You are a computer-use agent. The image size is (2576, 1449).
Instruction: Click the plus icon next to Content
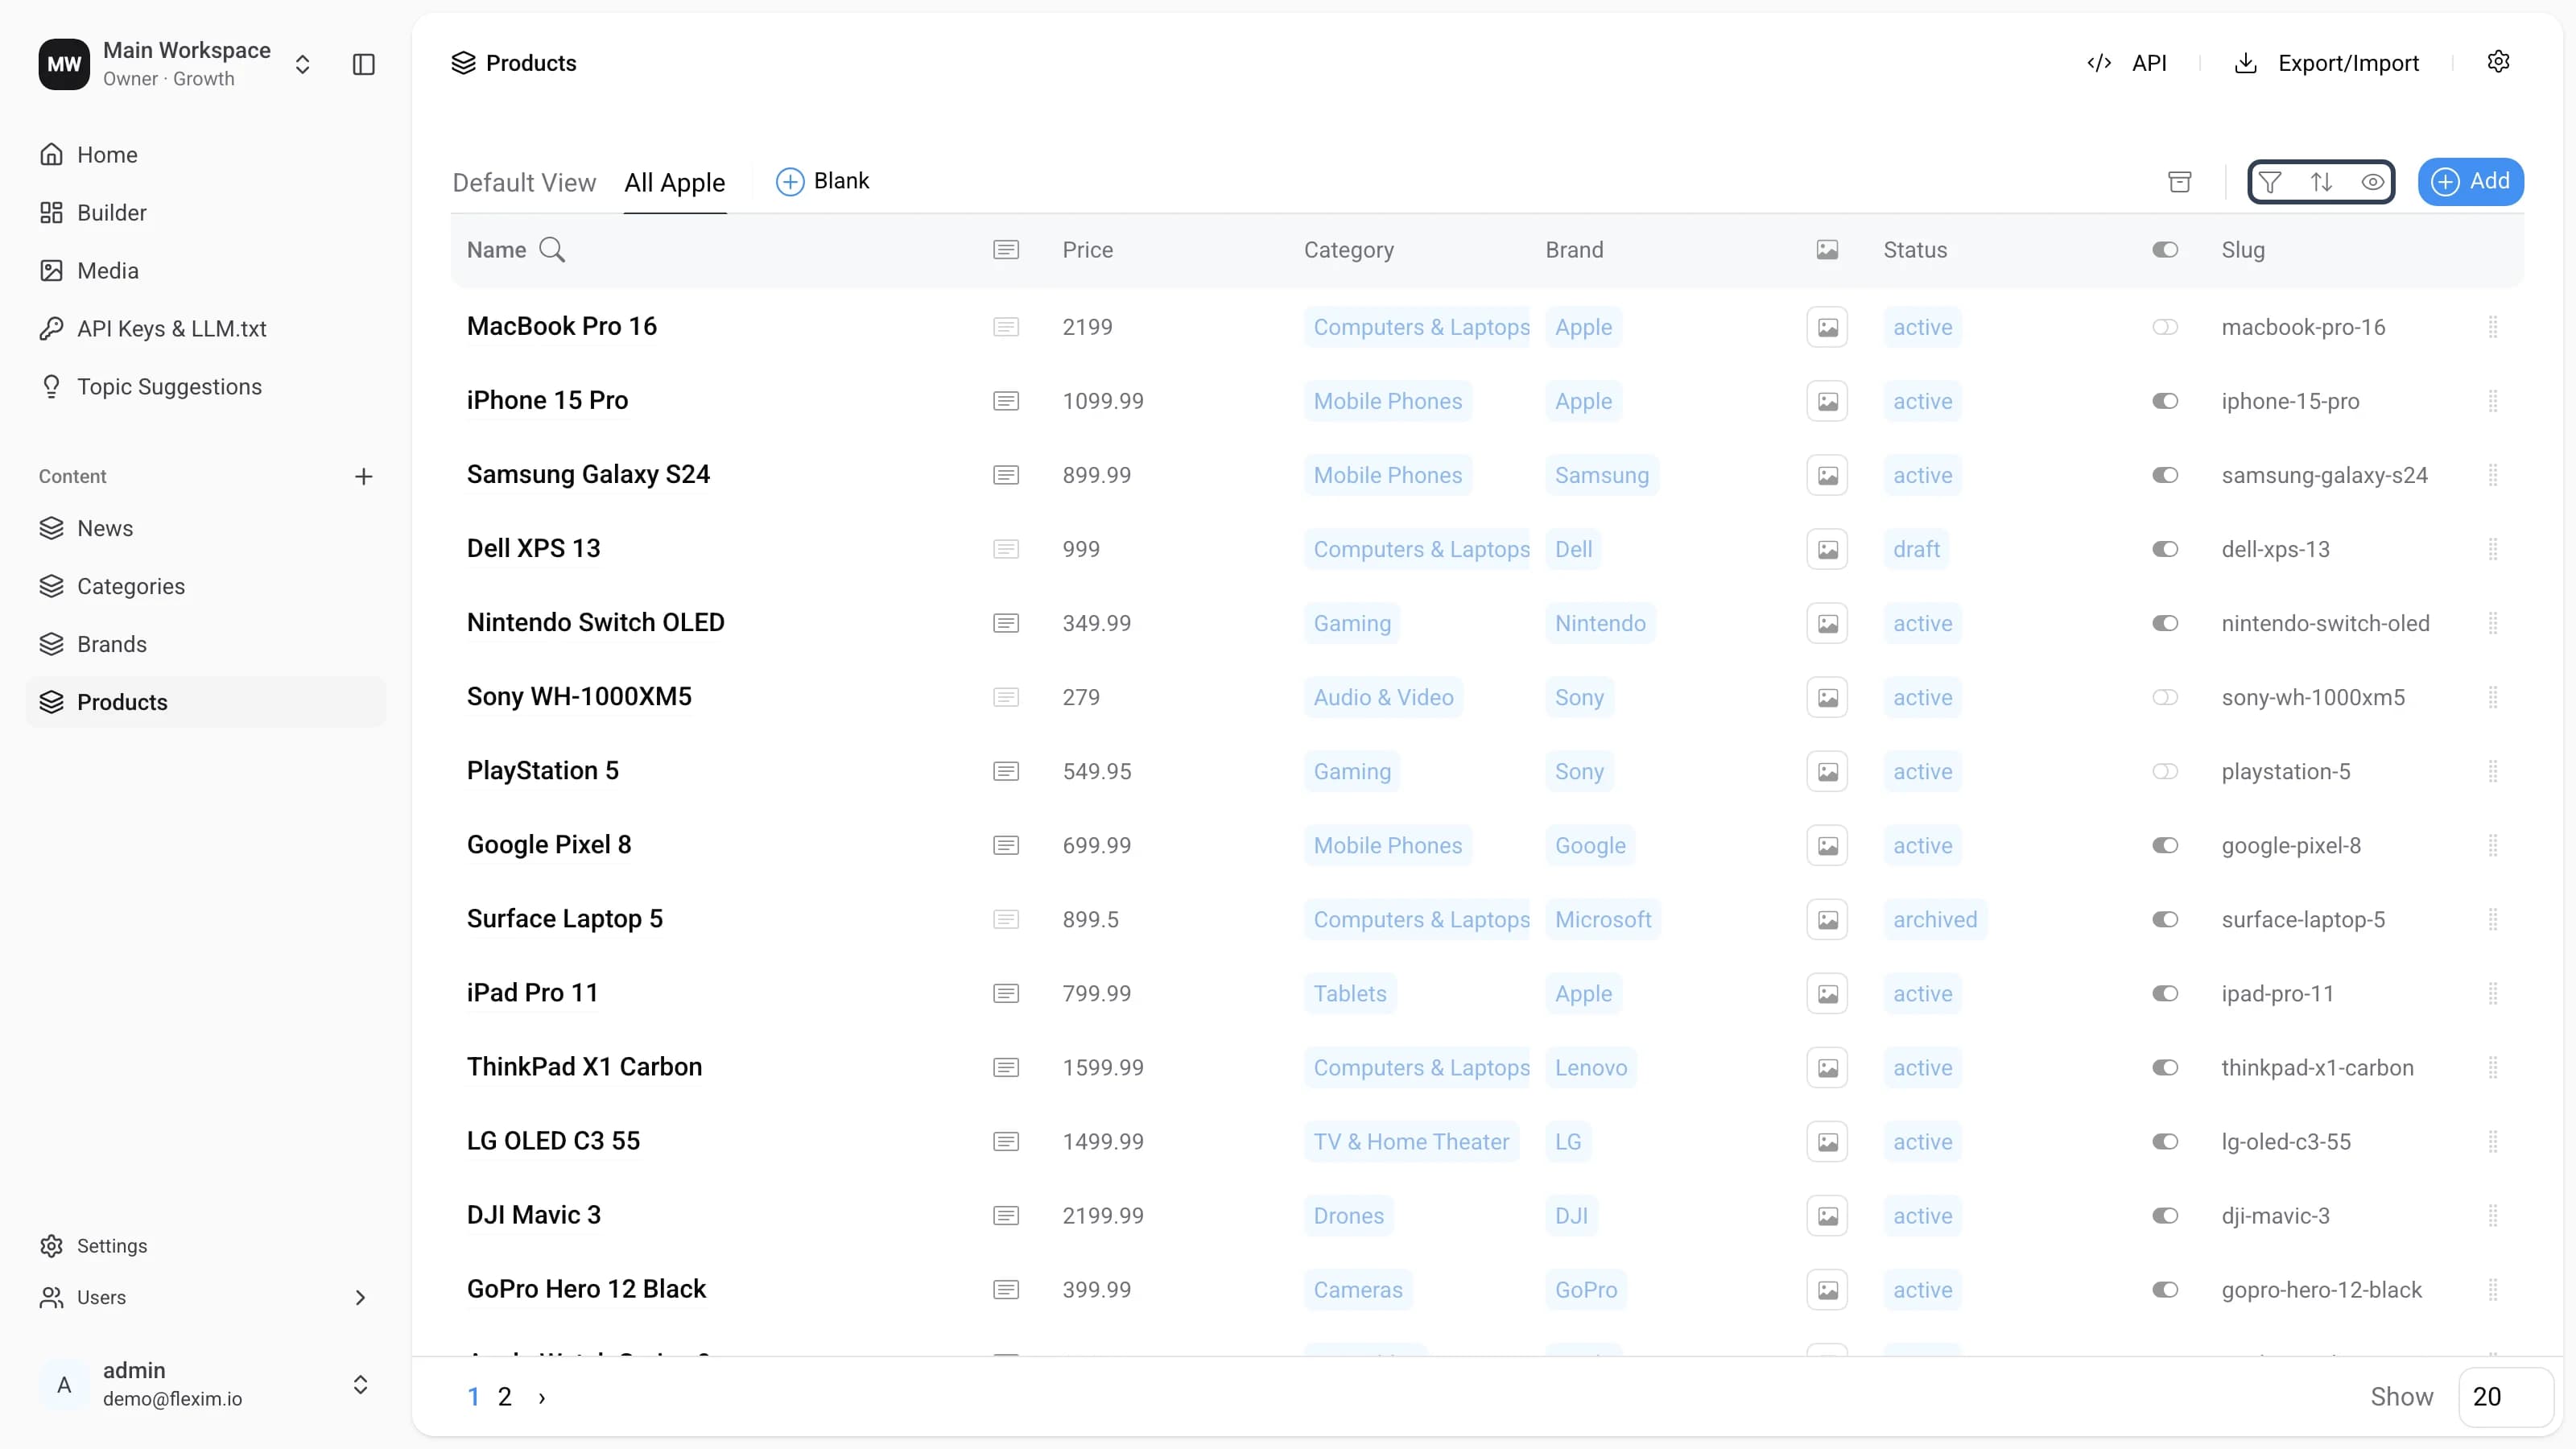363,477
